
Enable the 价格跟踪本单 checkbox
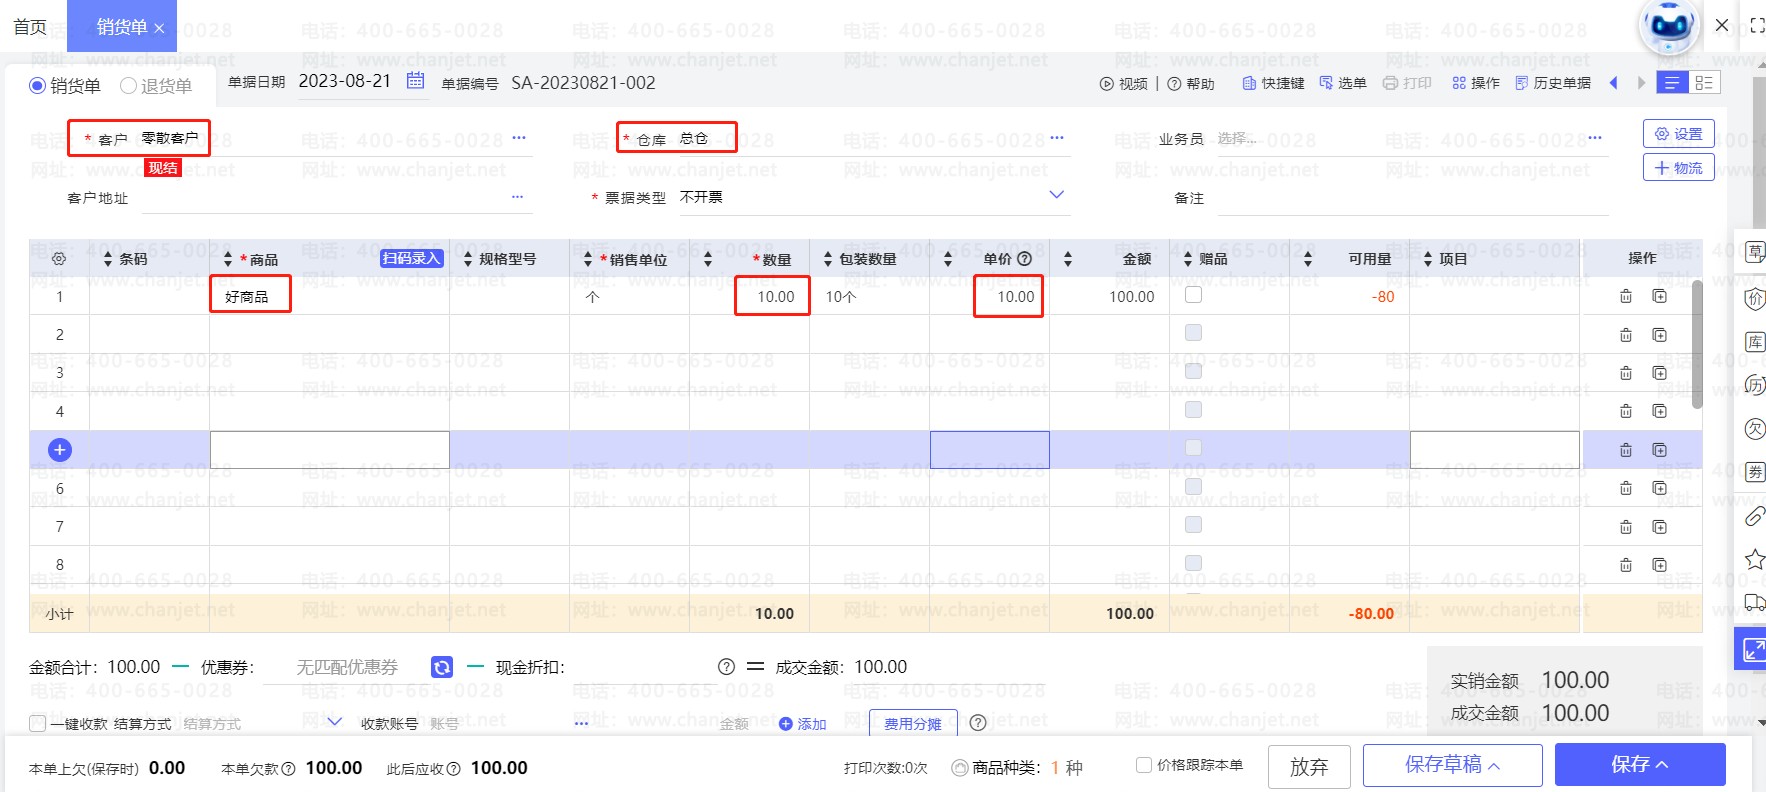pyautogui.click(x=1144, y=765)
